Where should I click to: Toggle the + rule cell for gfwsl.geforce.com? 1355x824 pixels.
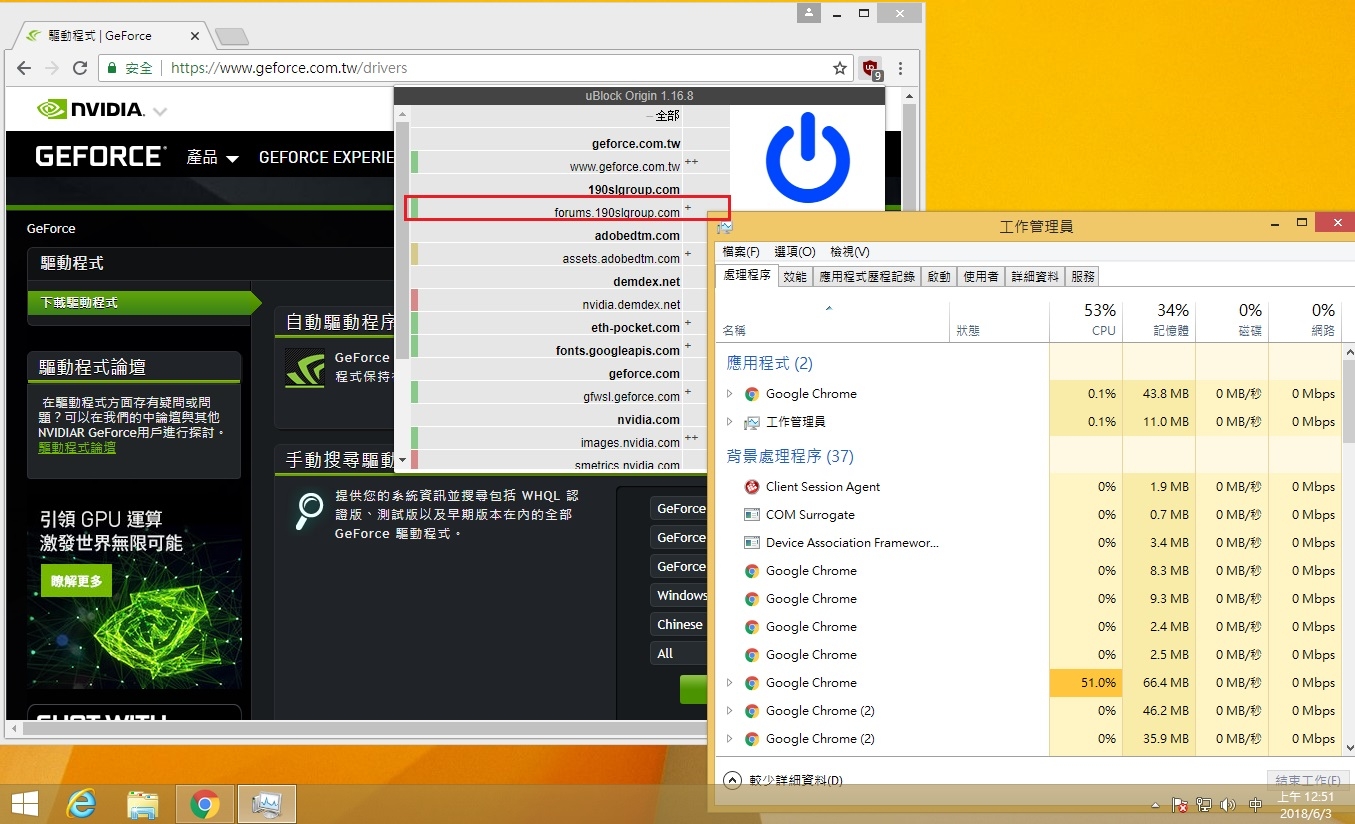click(x=706, y=392)
